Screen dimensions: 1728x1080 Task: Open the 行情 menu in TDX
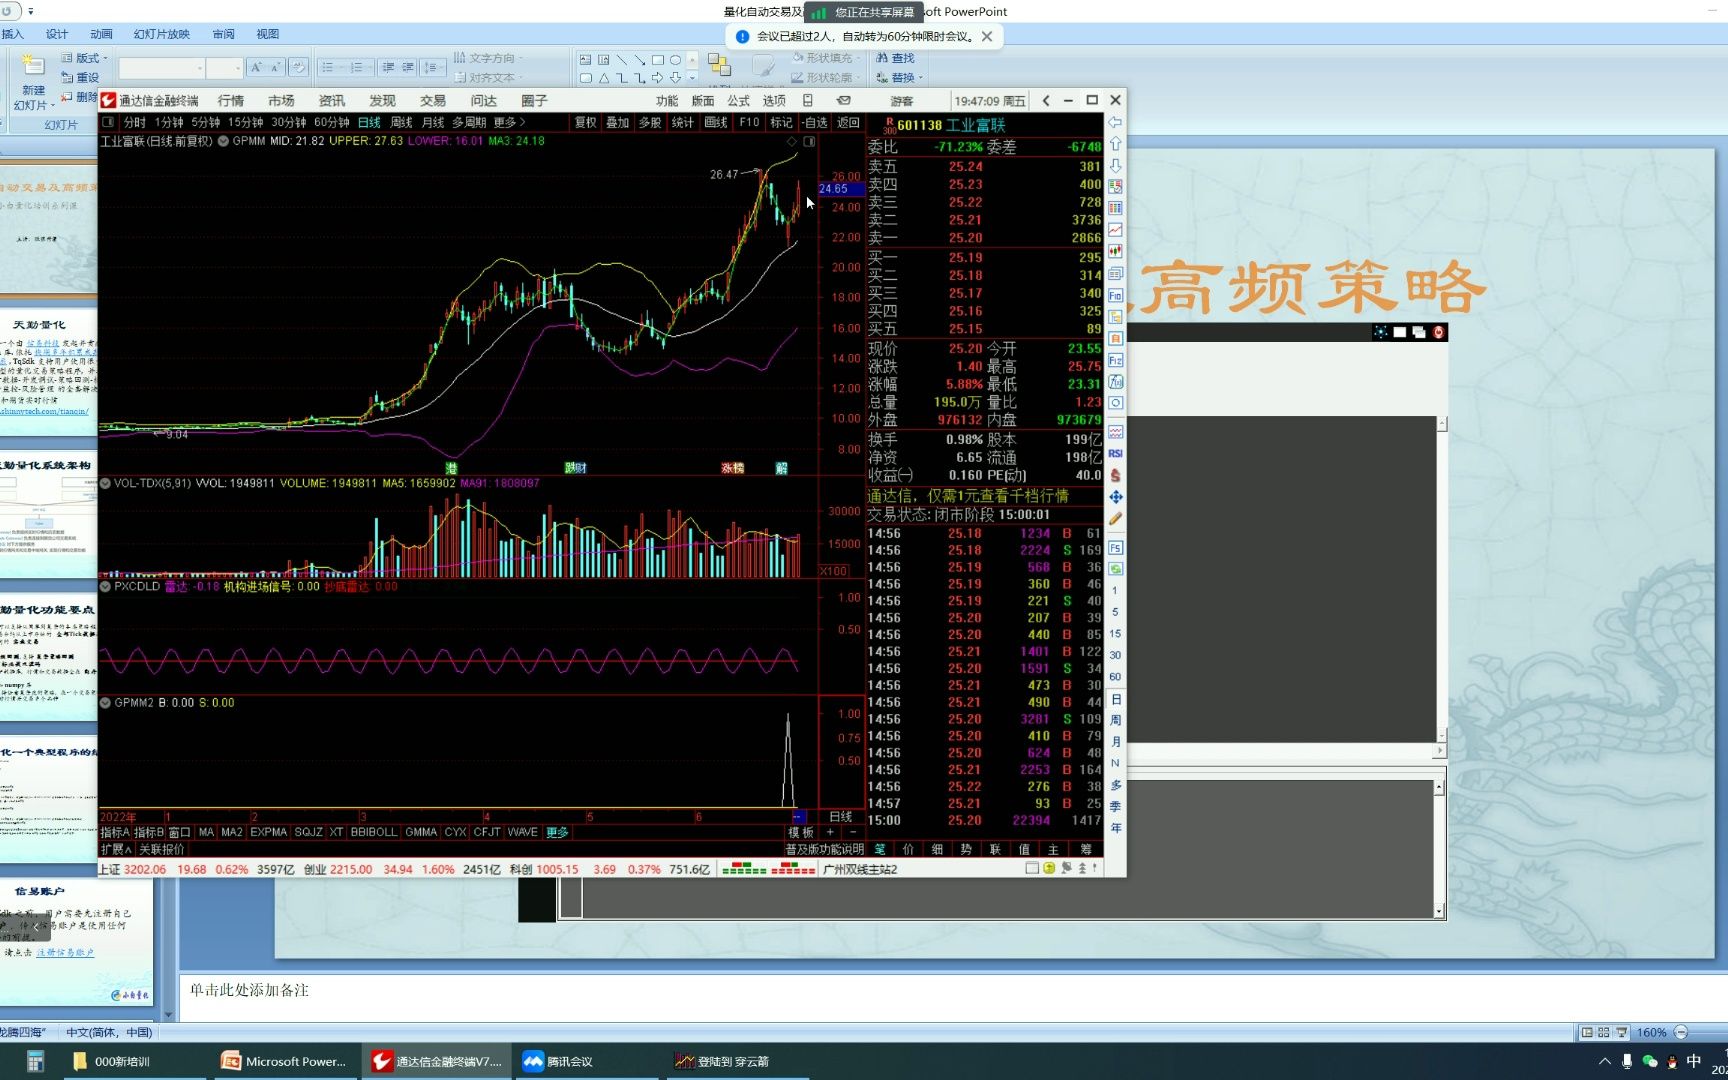click(x=231, y=101)
